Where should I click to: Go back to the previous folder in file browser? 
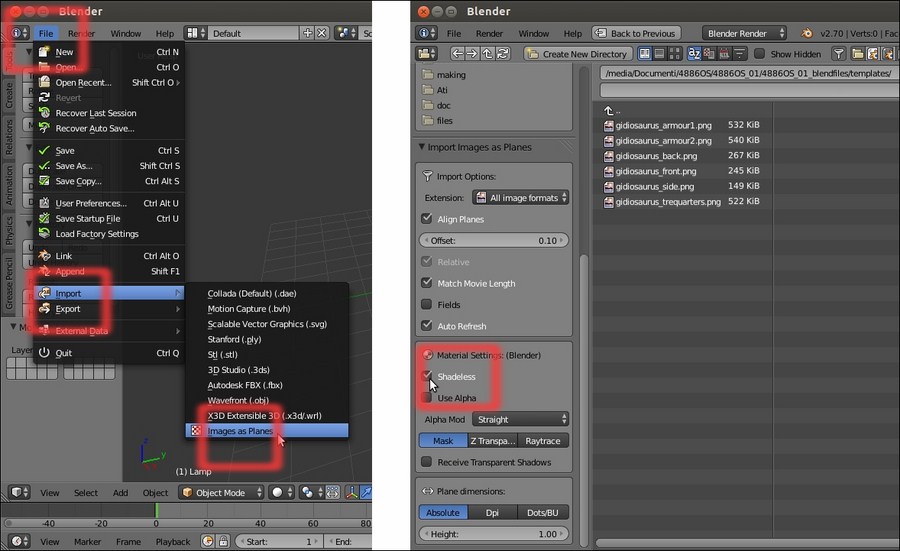pyautogui.click(x=457, y=53)
